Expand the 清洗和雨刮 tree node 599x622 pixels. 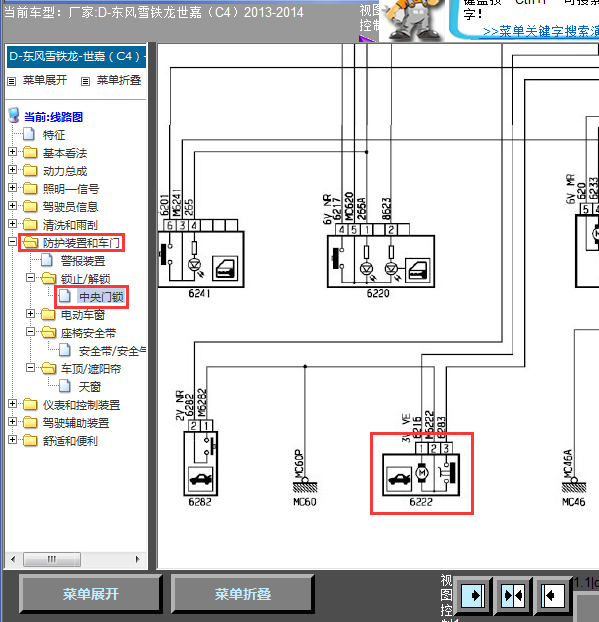pyautogui.click(x=12, y=224)
